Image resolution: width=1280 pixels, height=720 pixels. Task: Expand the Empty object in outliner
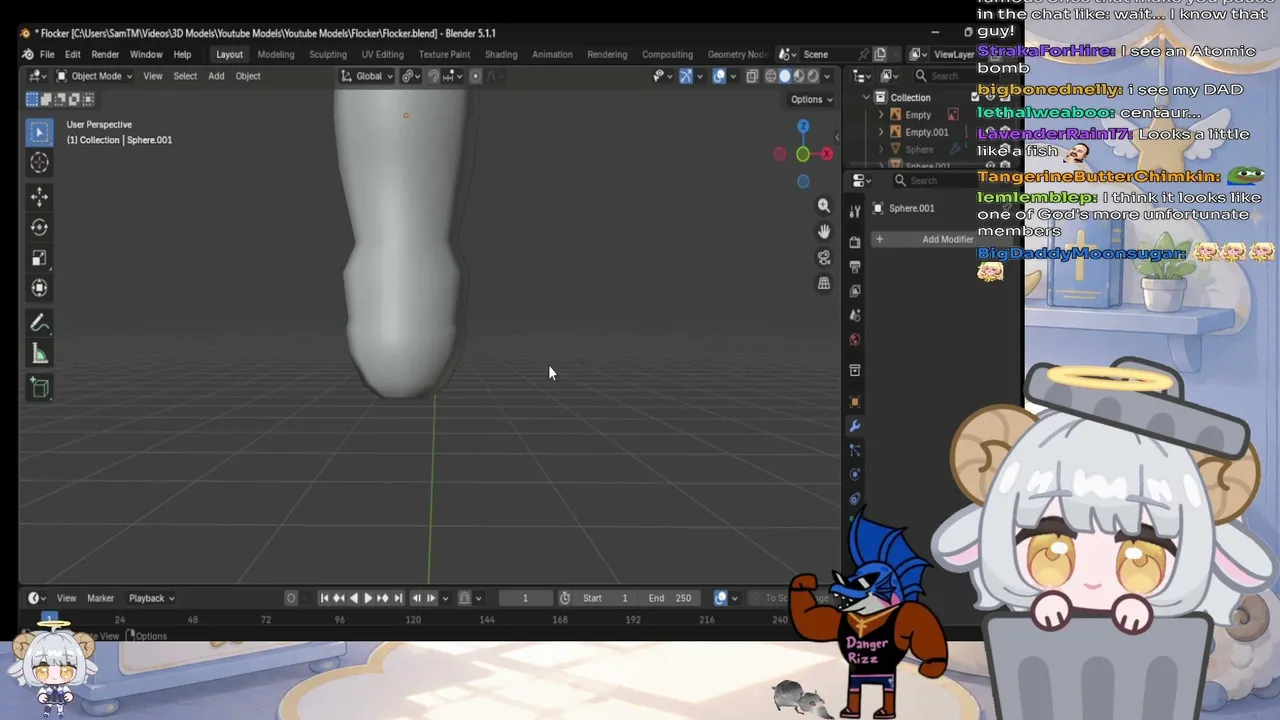pos(881,115)
